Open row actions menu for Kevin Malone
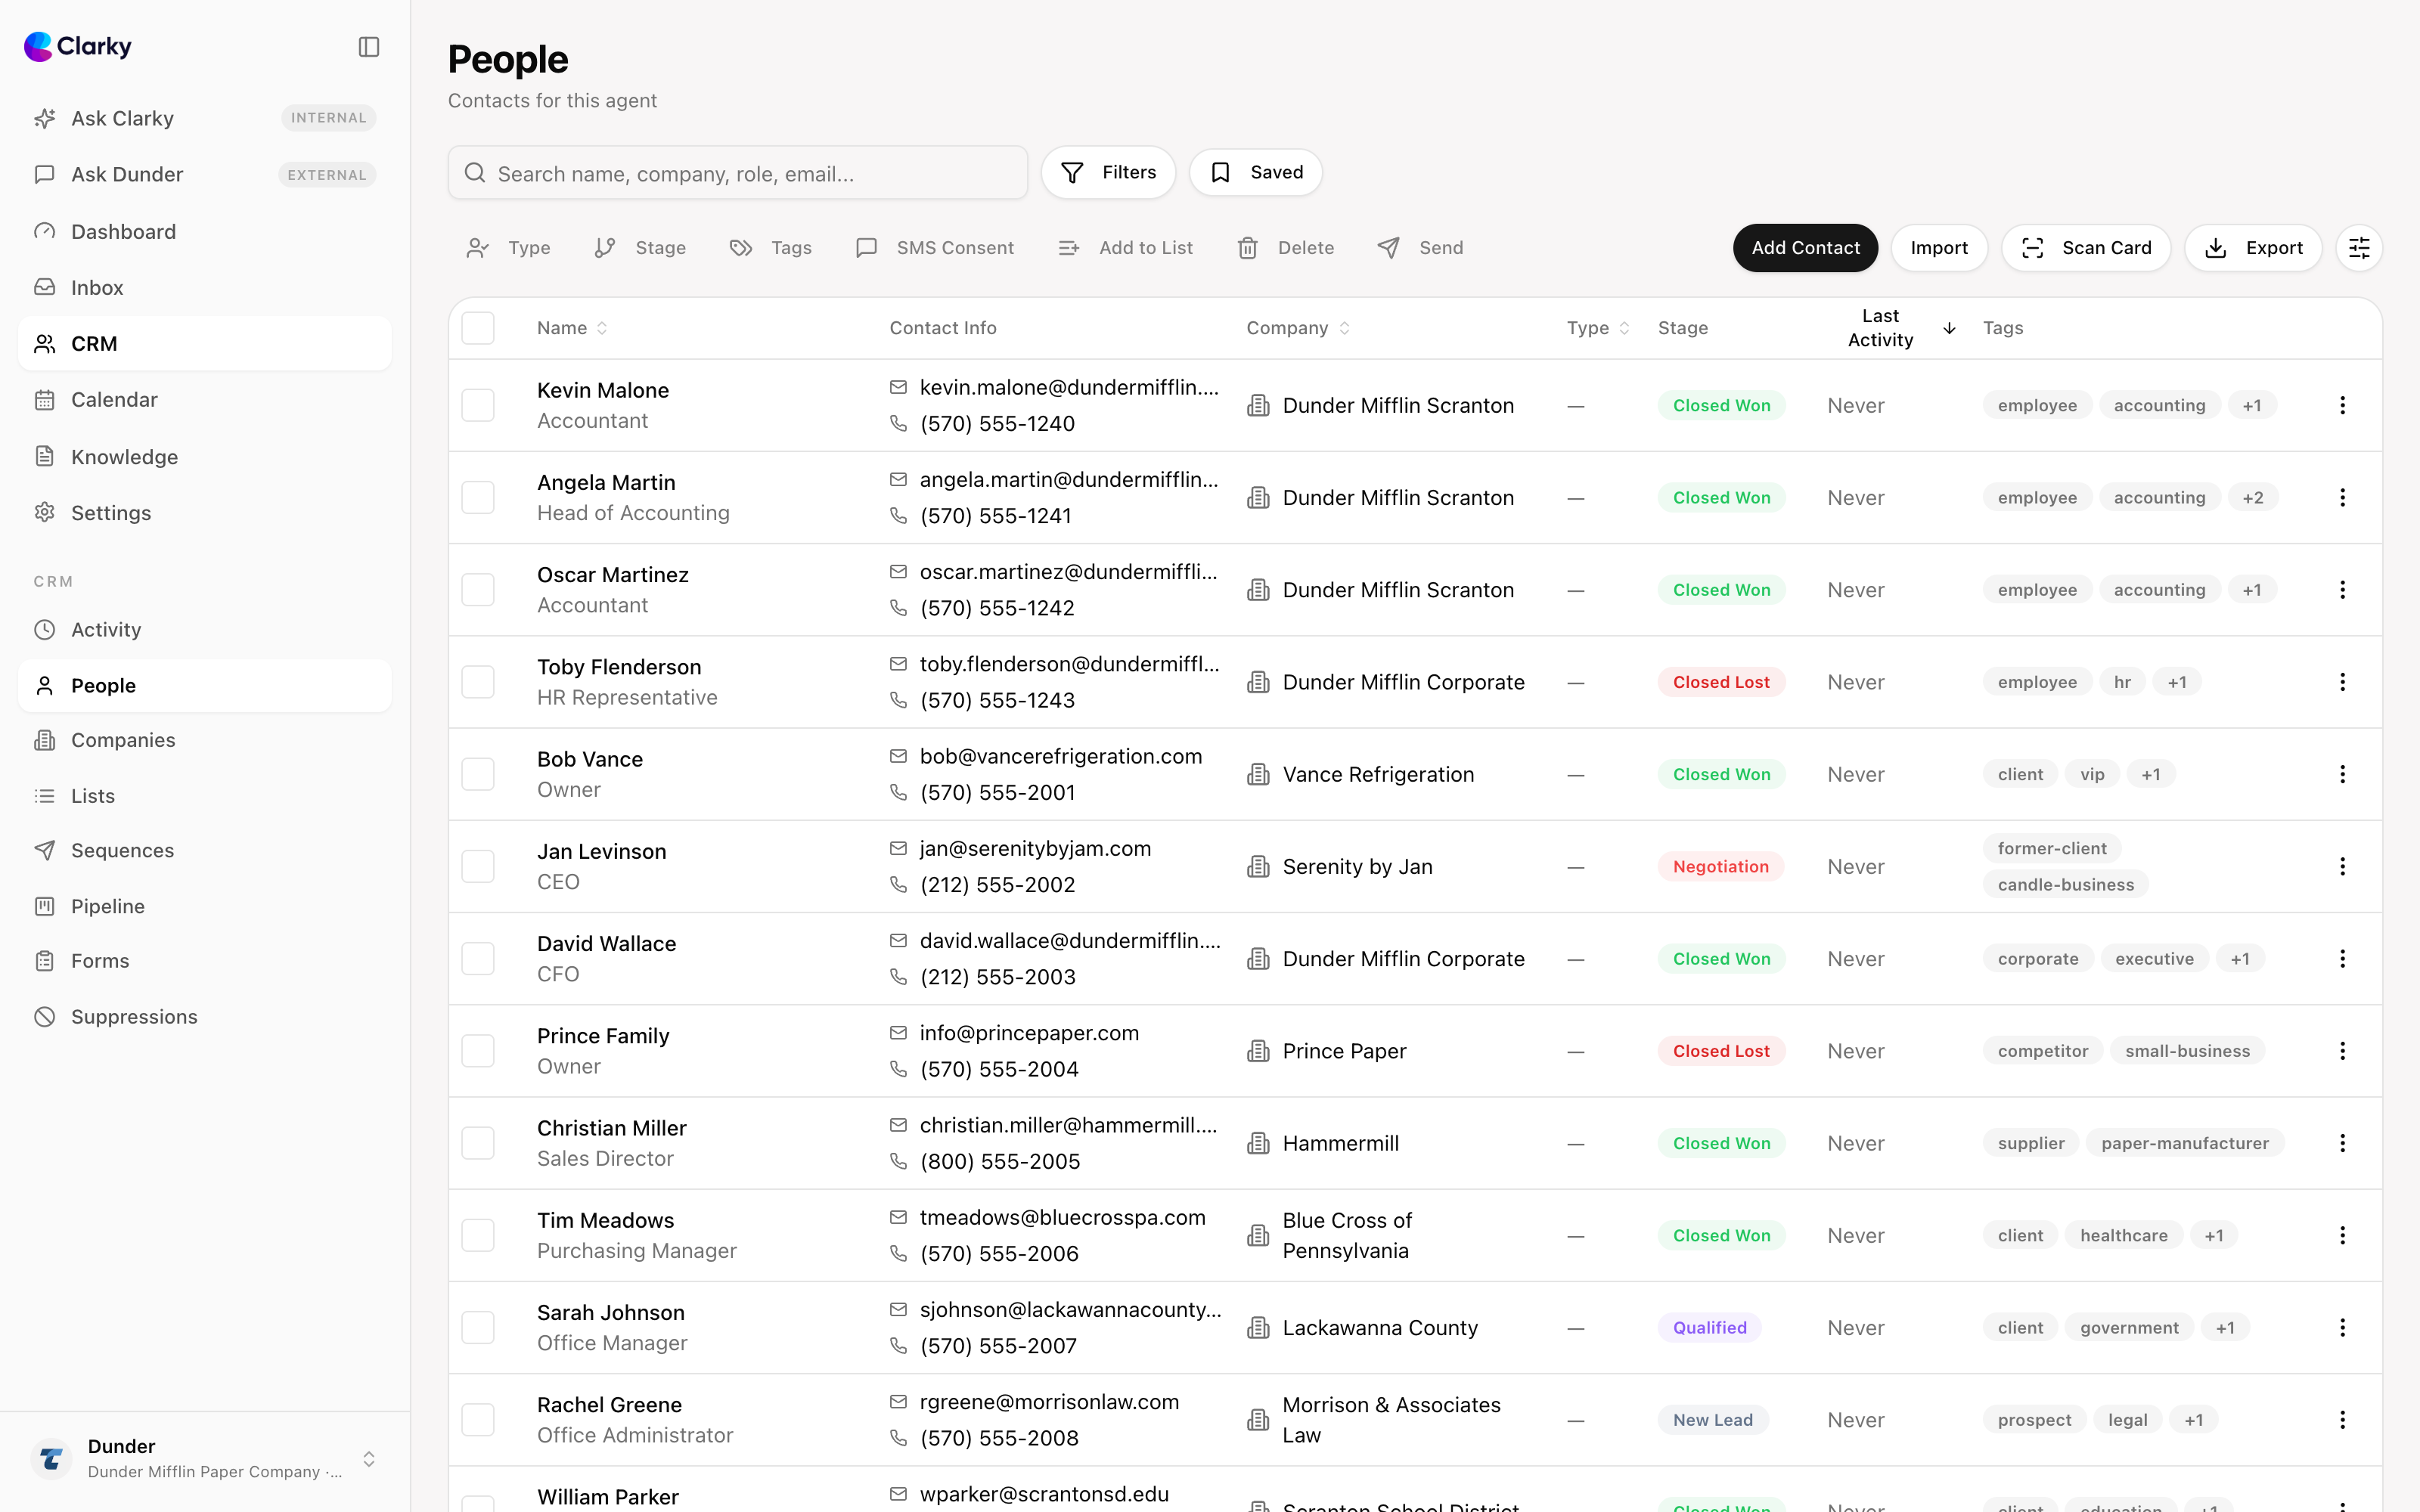Screen dimensions: 2420x1512 (x=2342, y=405)
